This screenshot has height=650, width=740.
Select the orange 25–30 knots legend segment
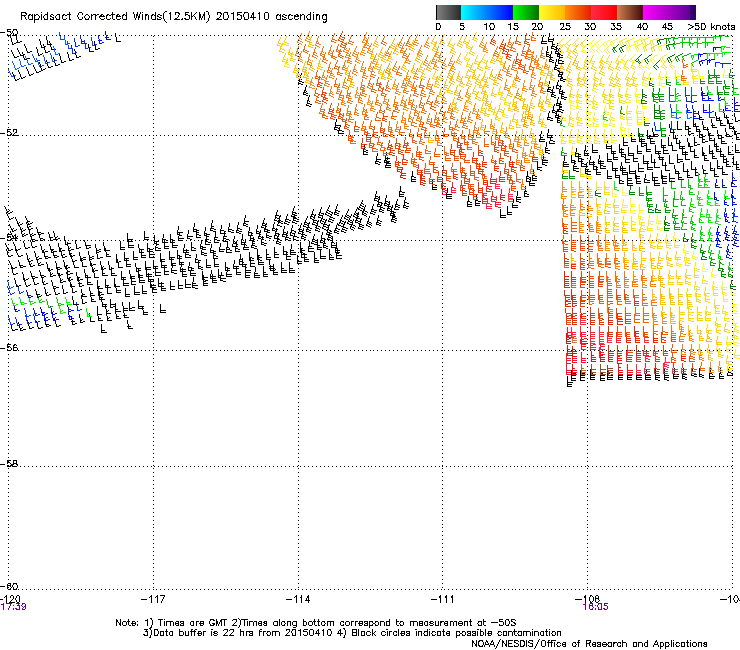pos(578,12)
